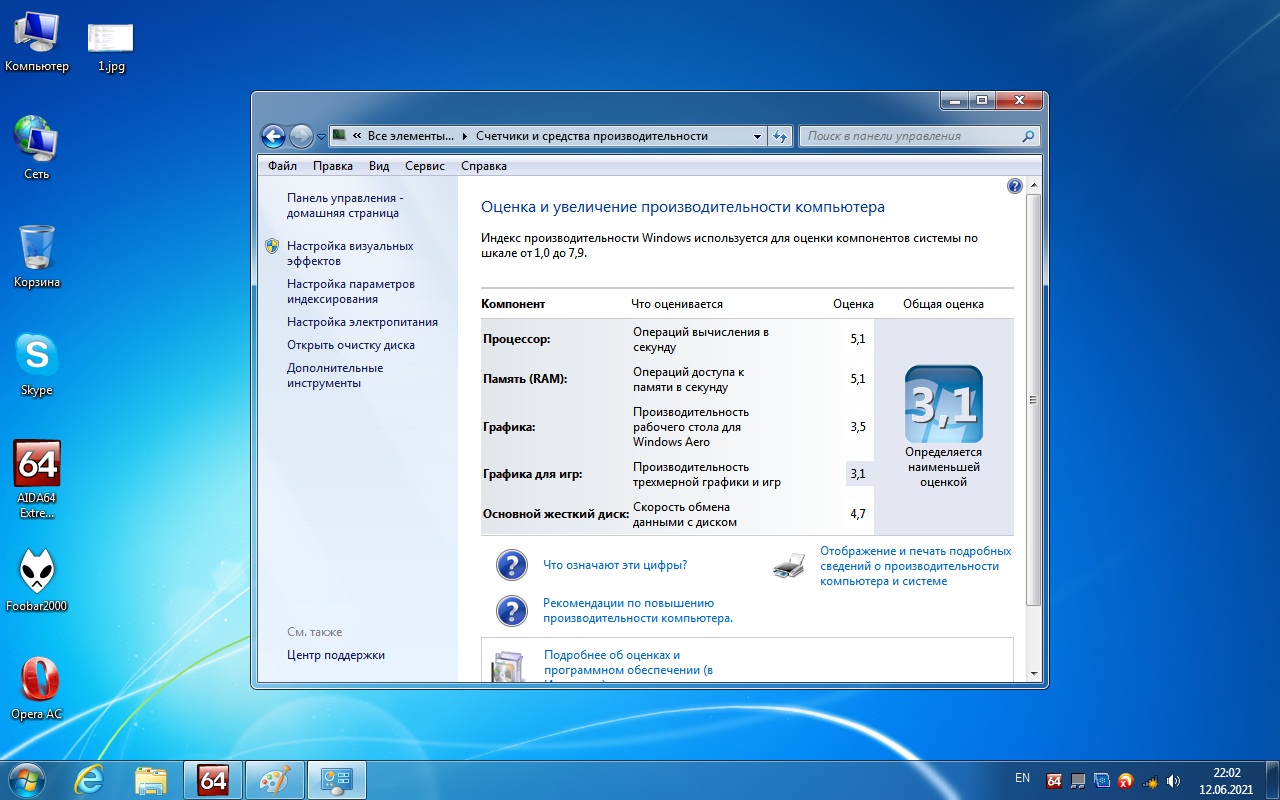Open the Сеть network desktop icon
Screen dimensions: 1280x800
36,148
